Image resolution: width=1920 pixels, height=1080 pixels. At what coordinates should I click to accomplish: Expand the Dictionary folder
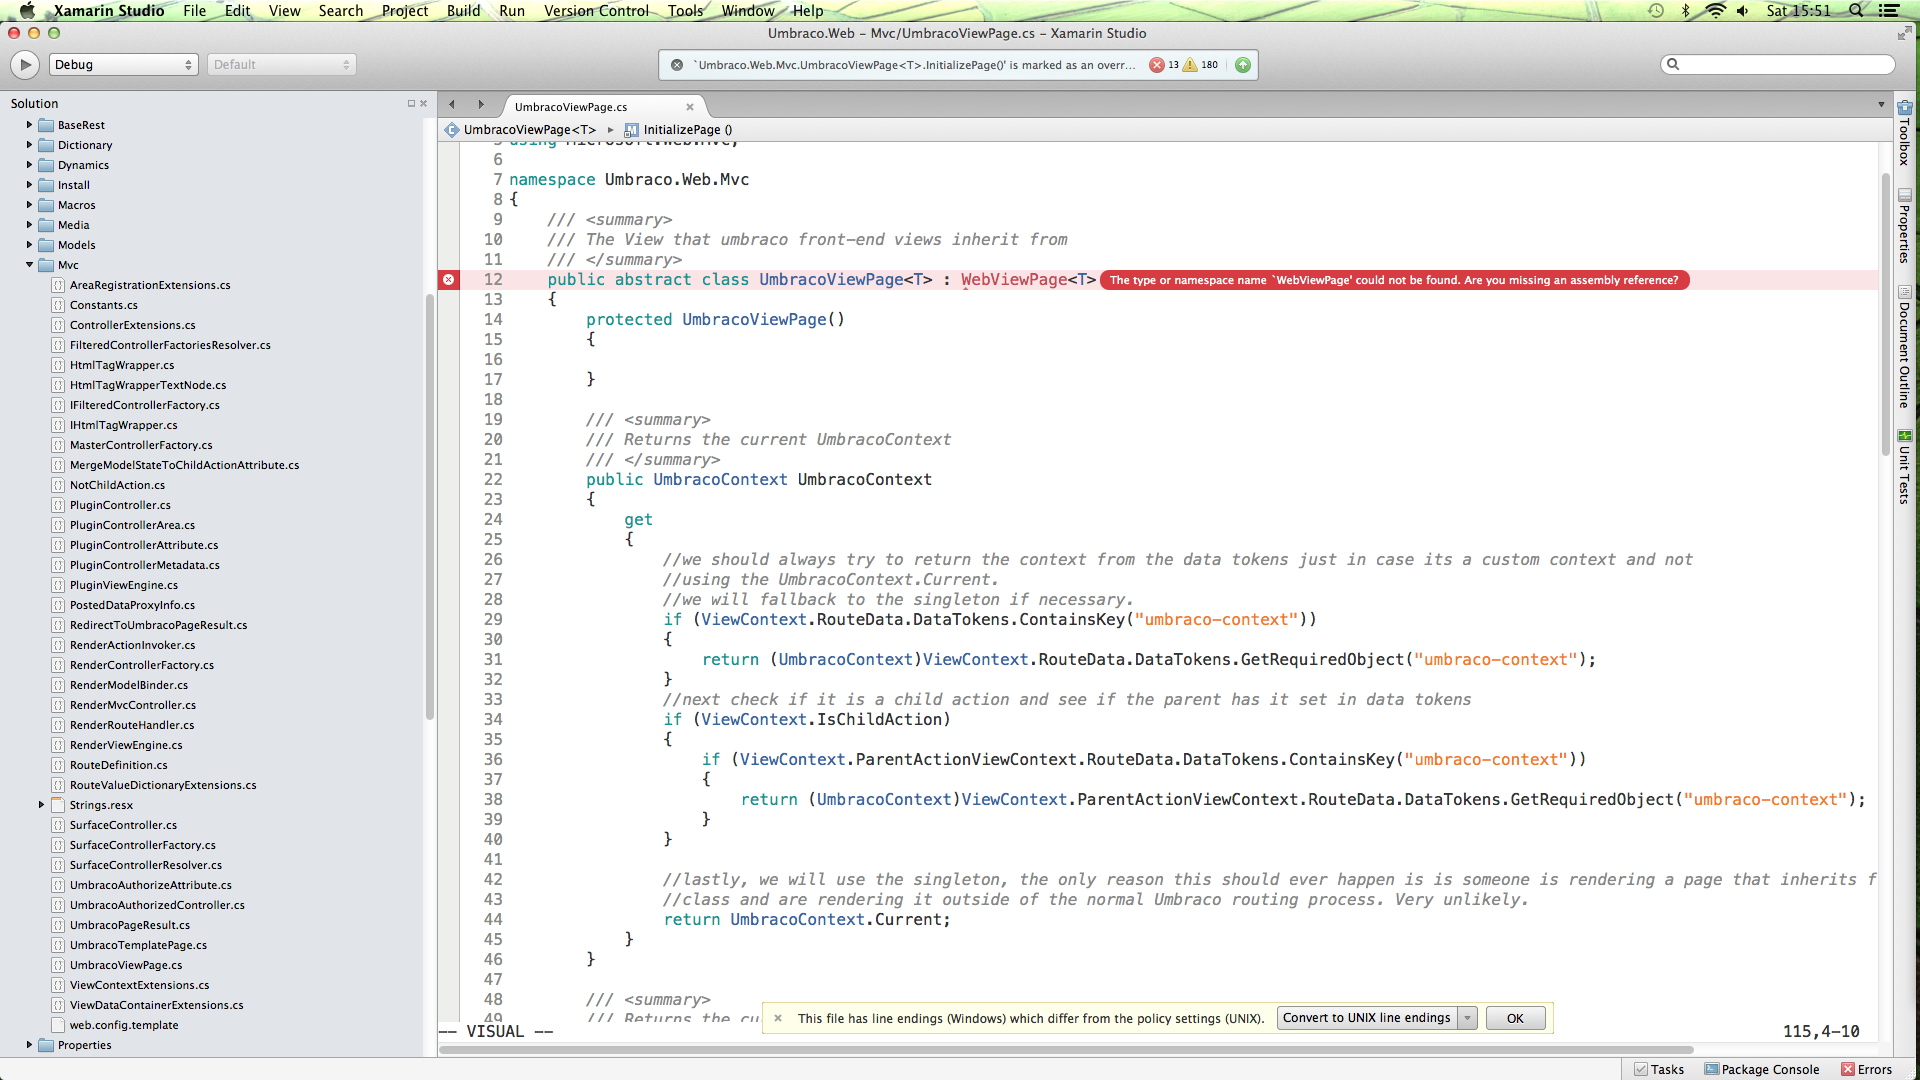[x=29, y=145]
